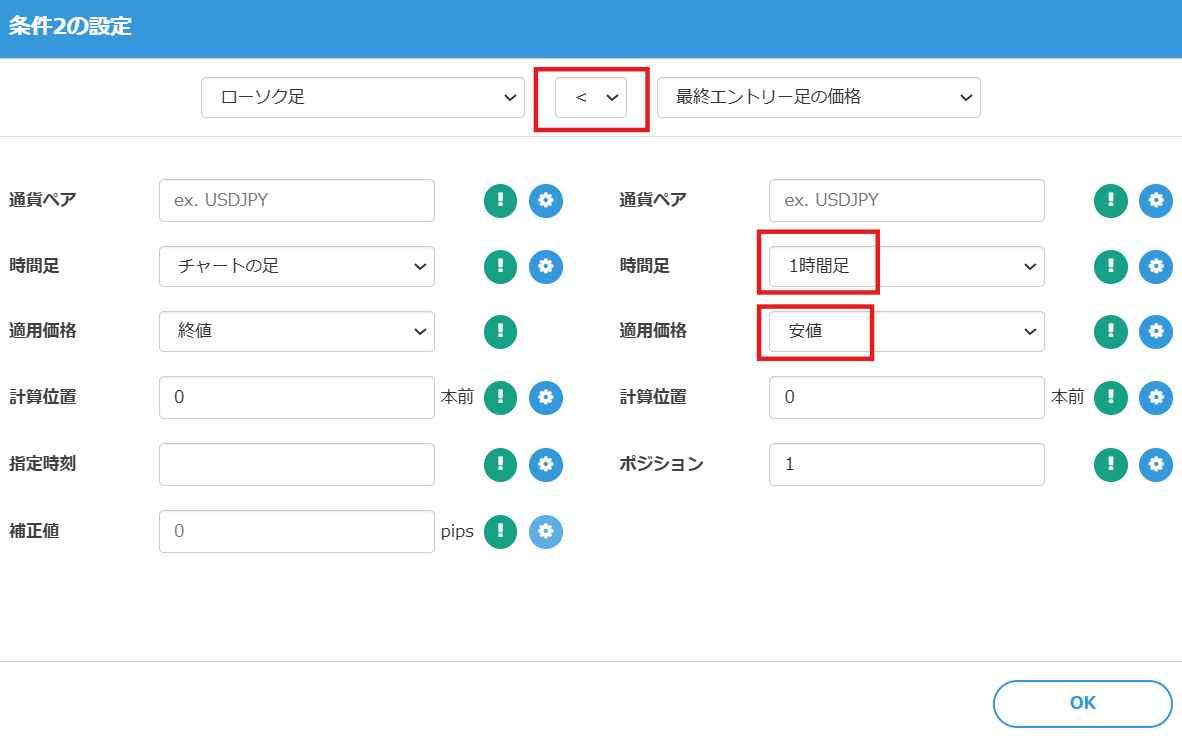Open the 安値 applied price dropdown
1182x742 pixels.
tap(906, 332)
